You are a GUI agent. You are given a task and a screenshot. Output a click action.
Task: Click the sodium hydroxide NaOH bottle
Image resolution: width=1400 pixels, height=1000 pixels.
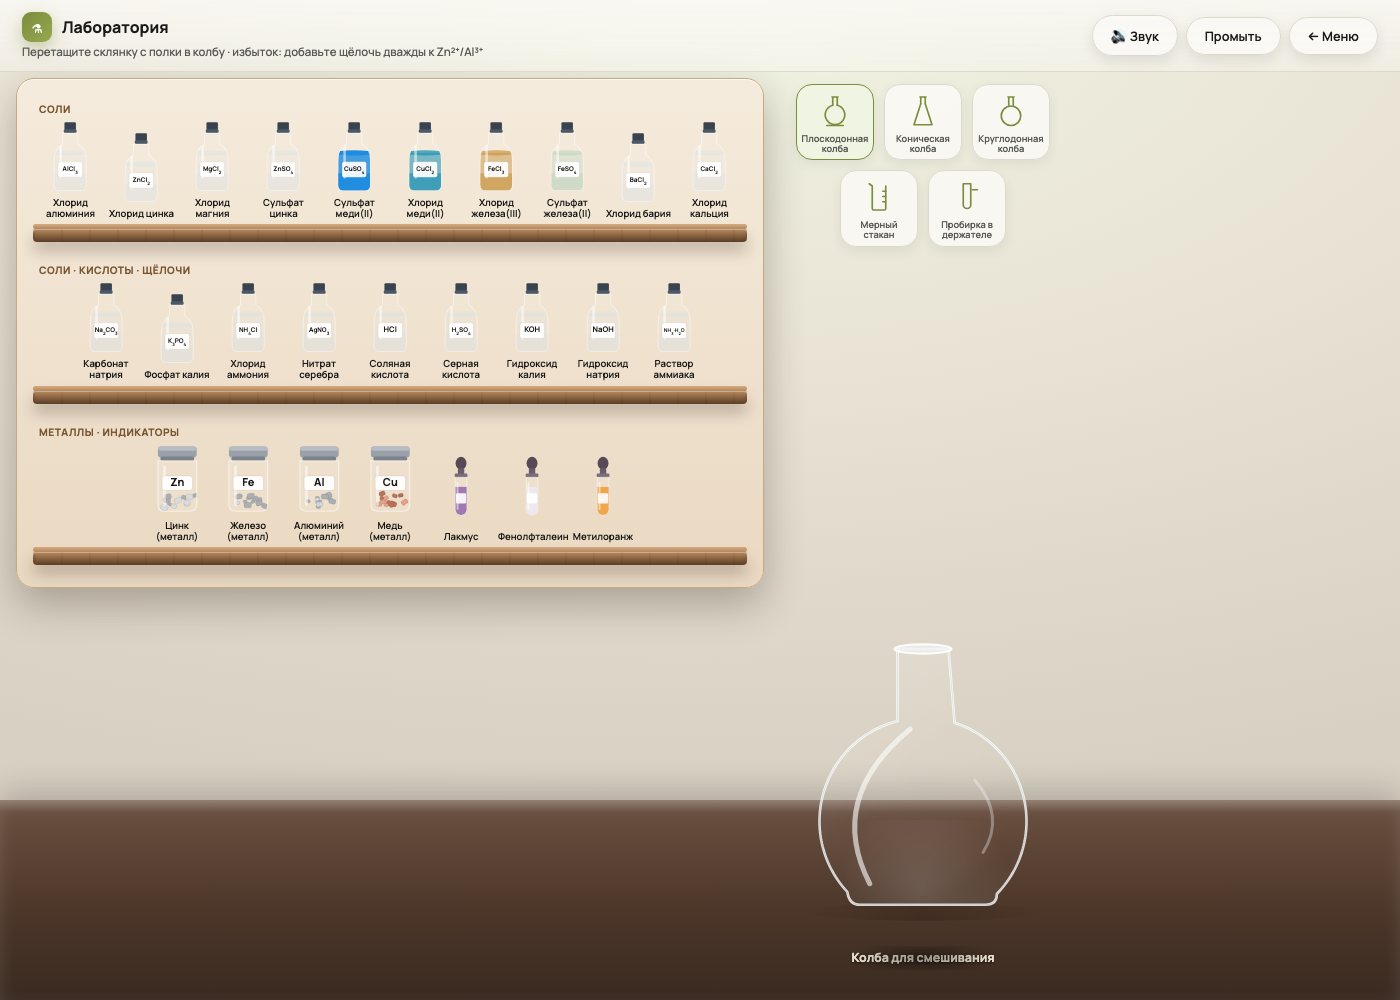pos(603,319)
